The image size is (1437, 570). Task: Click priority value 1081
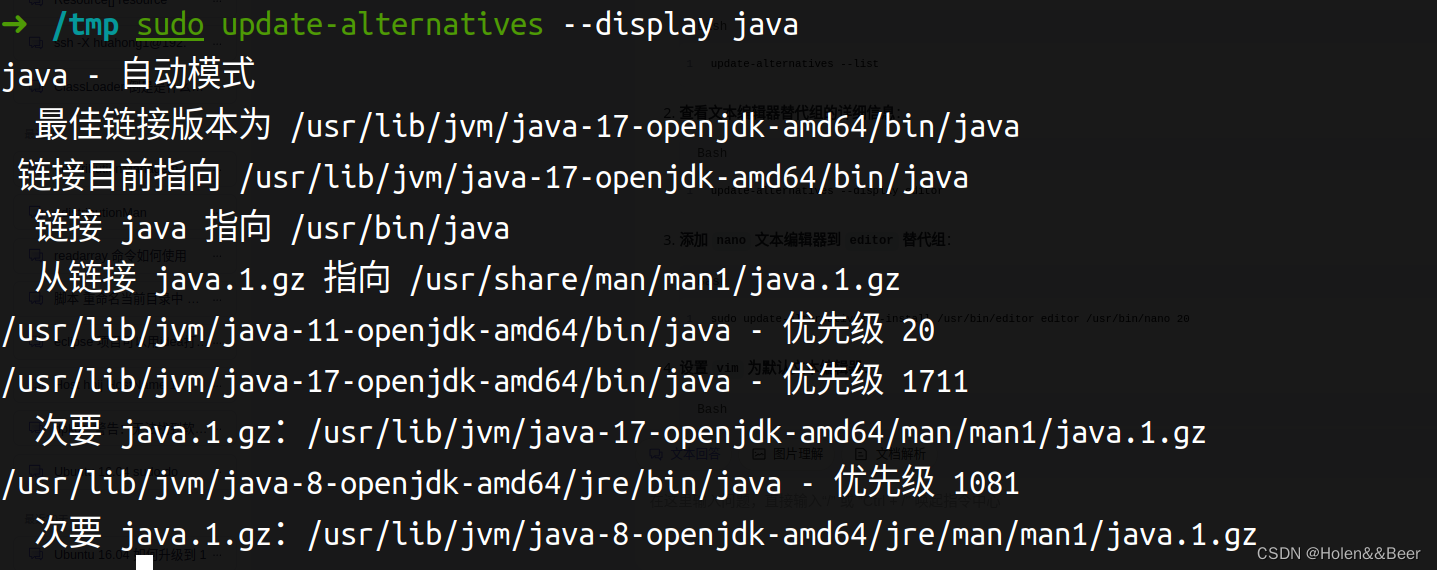(986, 484)
